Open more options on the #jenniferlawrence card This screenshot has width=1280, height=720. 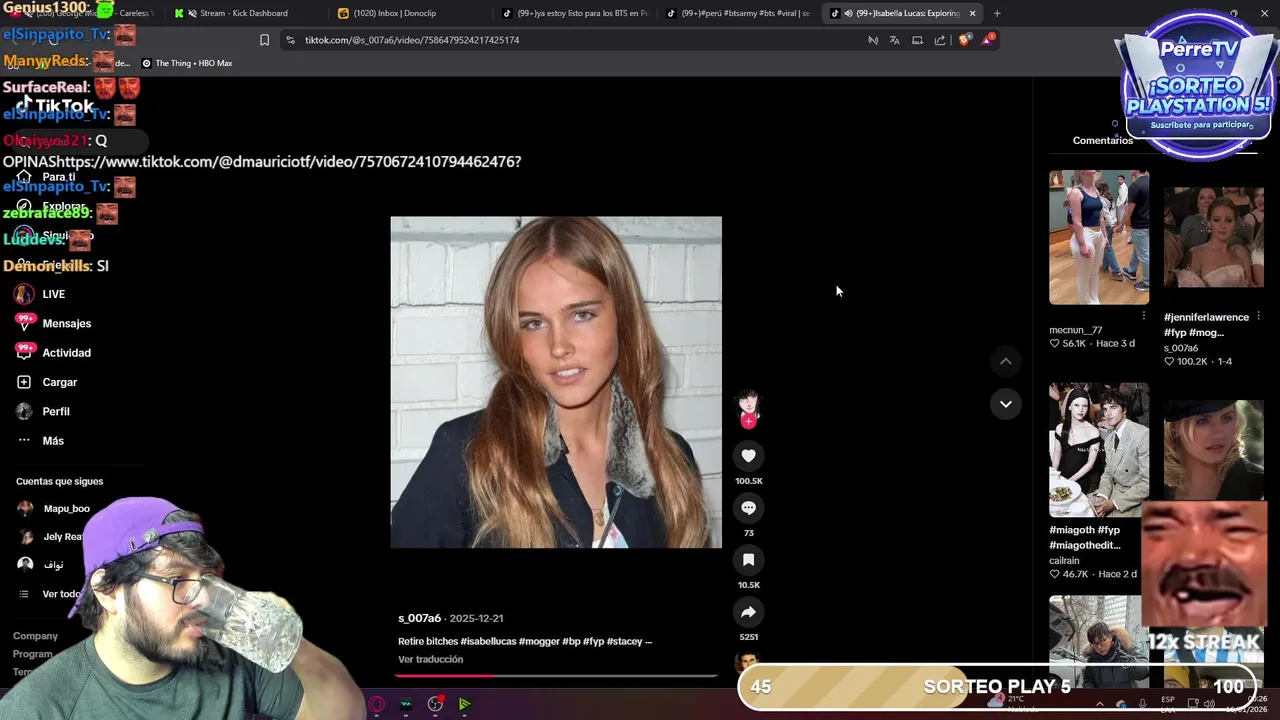point(1258,316)
